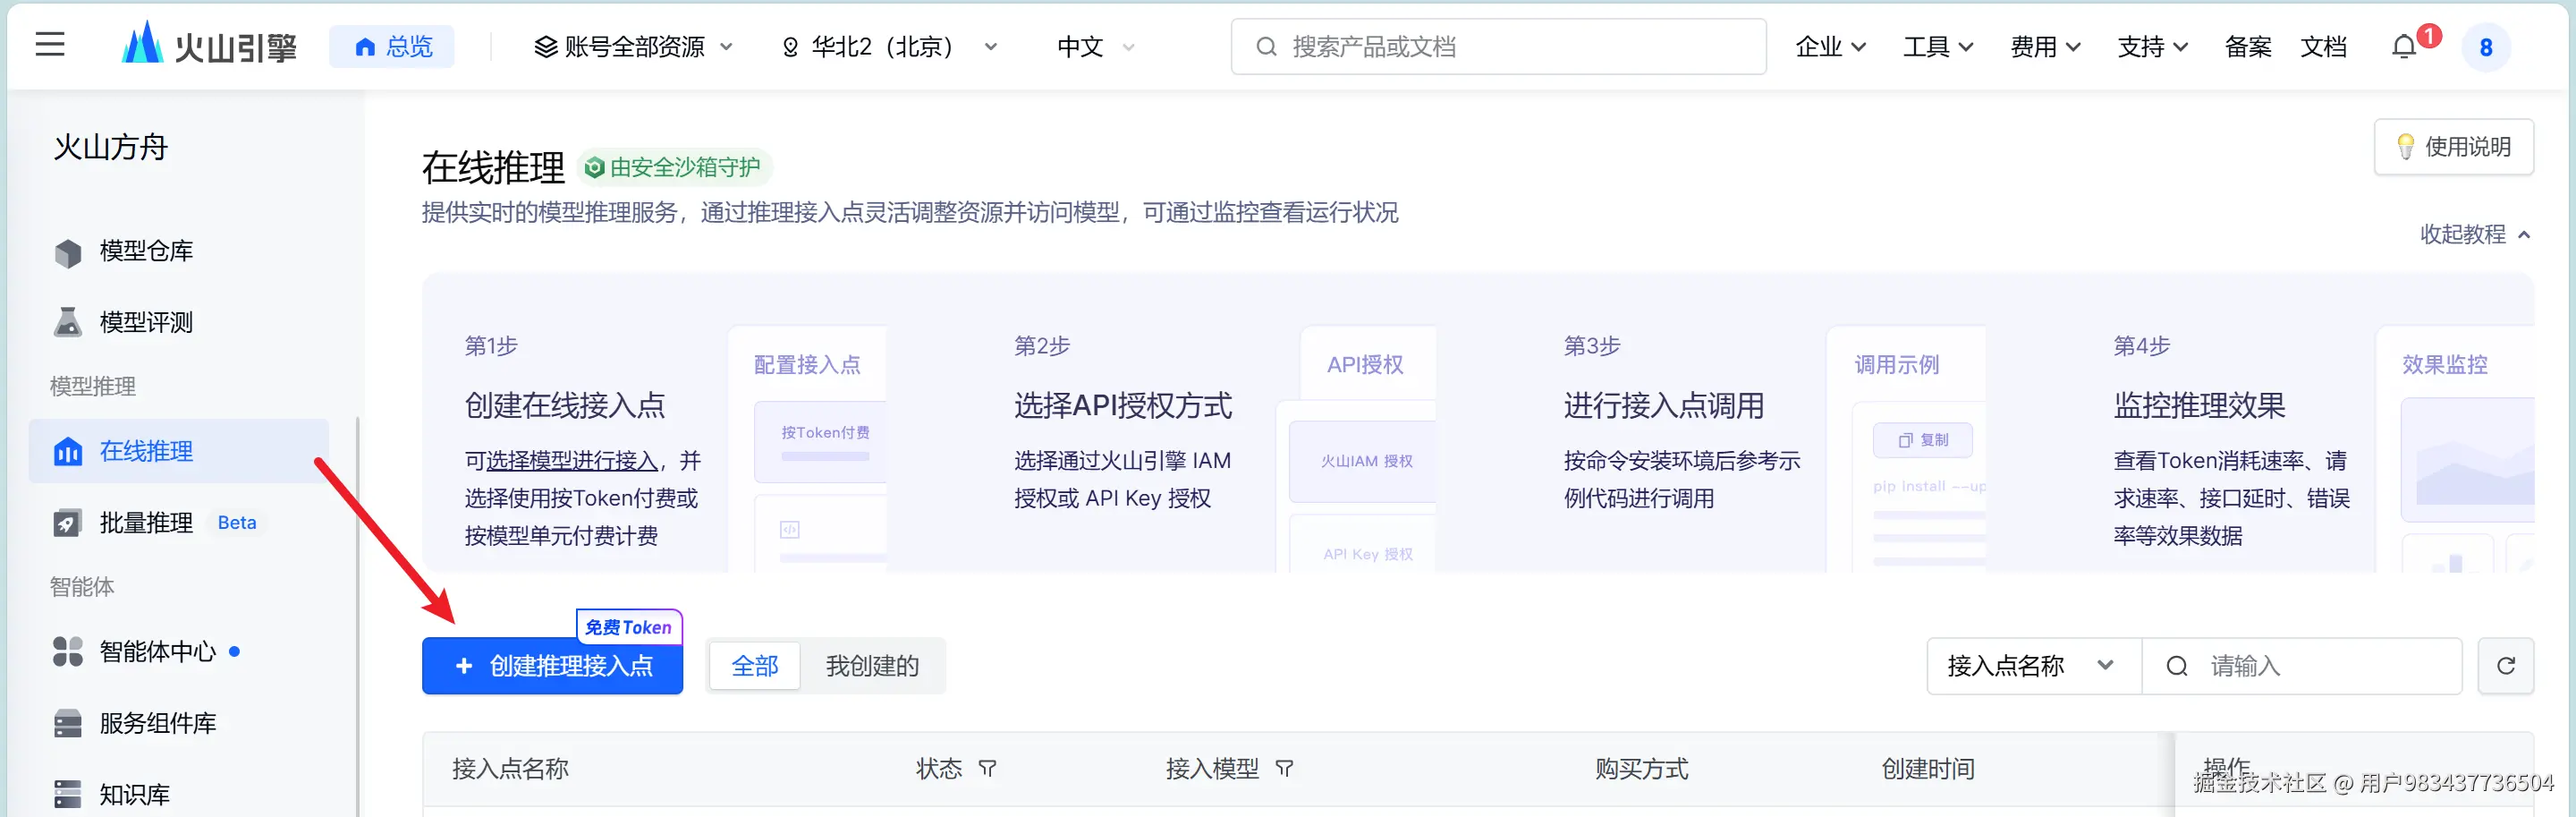The image size is (2576, 817).
Task: Open the user avatar account menu
Action: click(x=2485, y=47)
